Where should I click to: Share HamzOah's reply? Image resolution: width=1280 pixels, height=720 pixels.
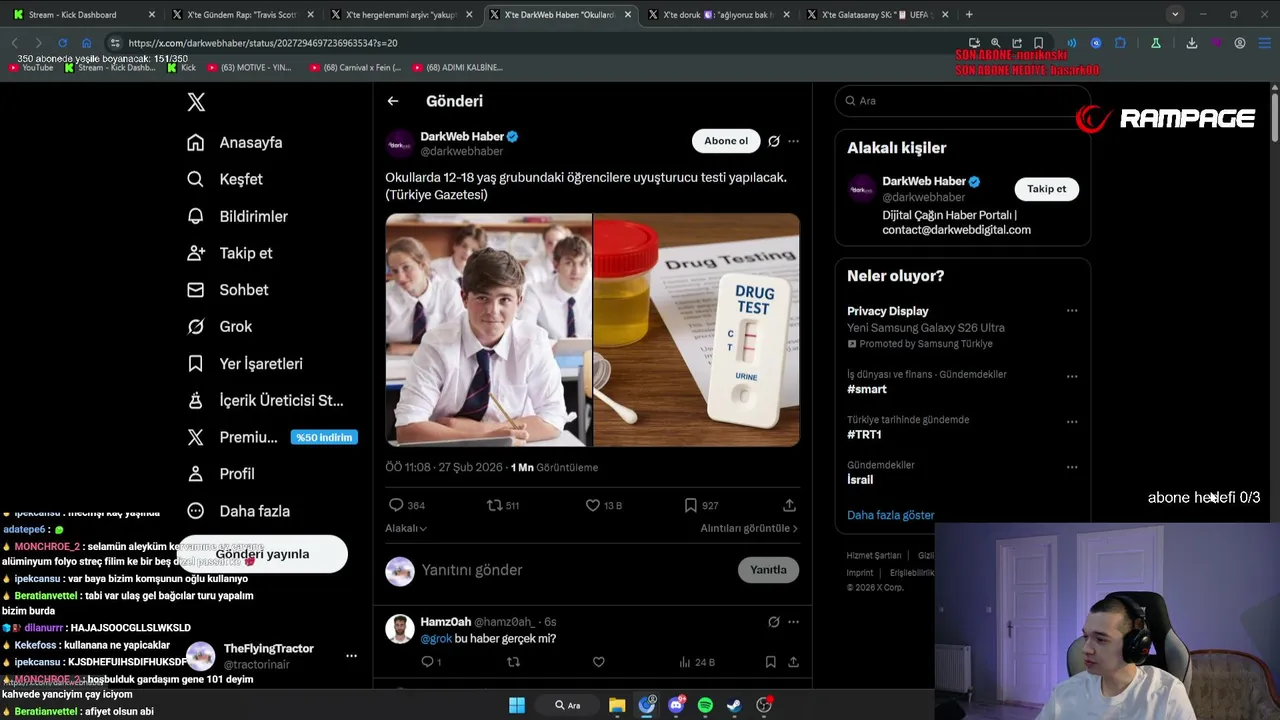793,662
